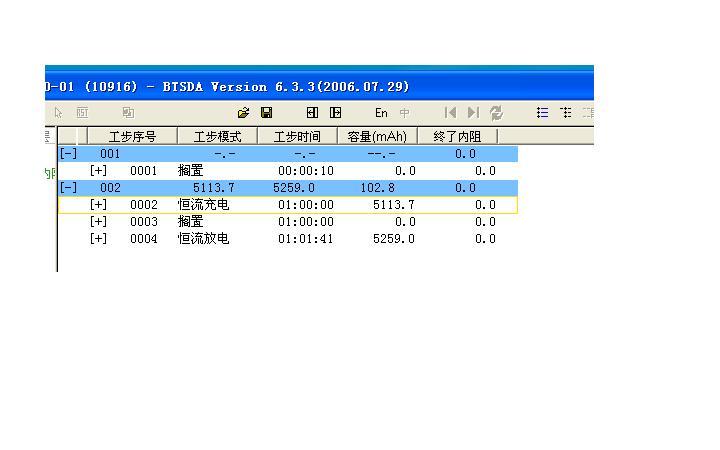Select step number 0001

coord(144,171)
